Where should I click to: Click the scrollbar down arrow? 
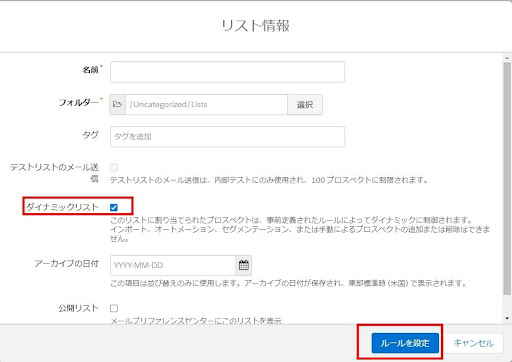507,318
